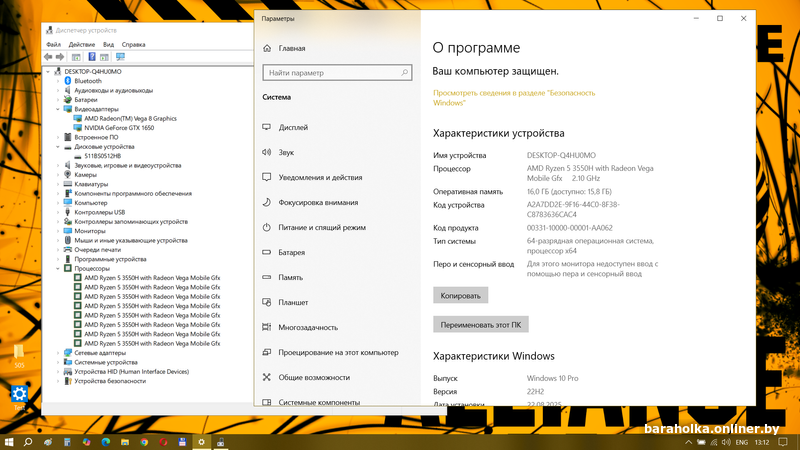Image resolution: width=800 pixels, height=450 pixels.
Task: Open File Explorer from the taskbar
Action: 125,442
